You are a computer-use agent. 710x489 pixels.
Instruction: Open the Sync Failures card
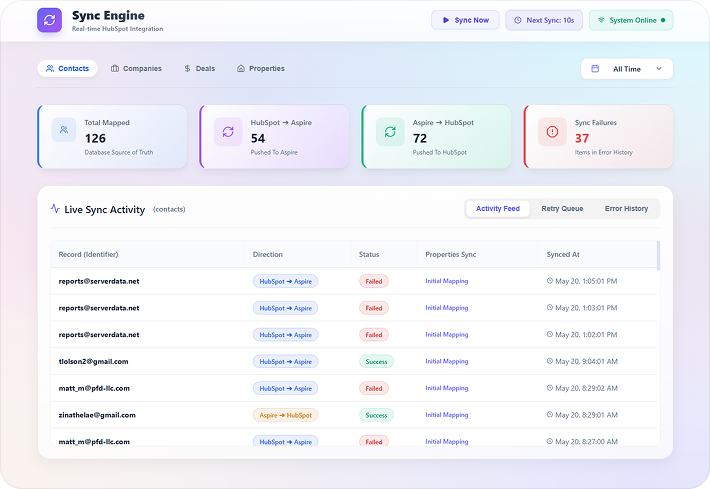click(599, 137)
